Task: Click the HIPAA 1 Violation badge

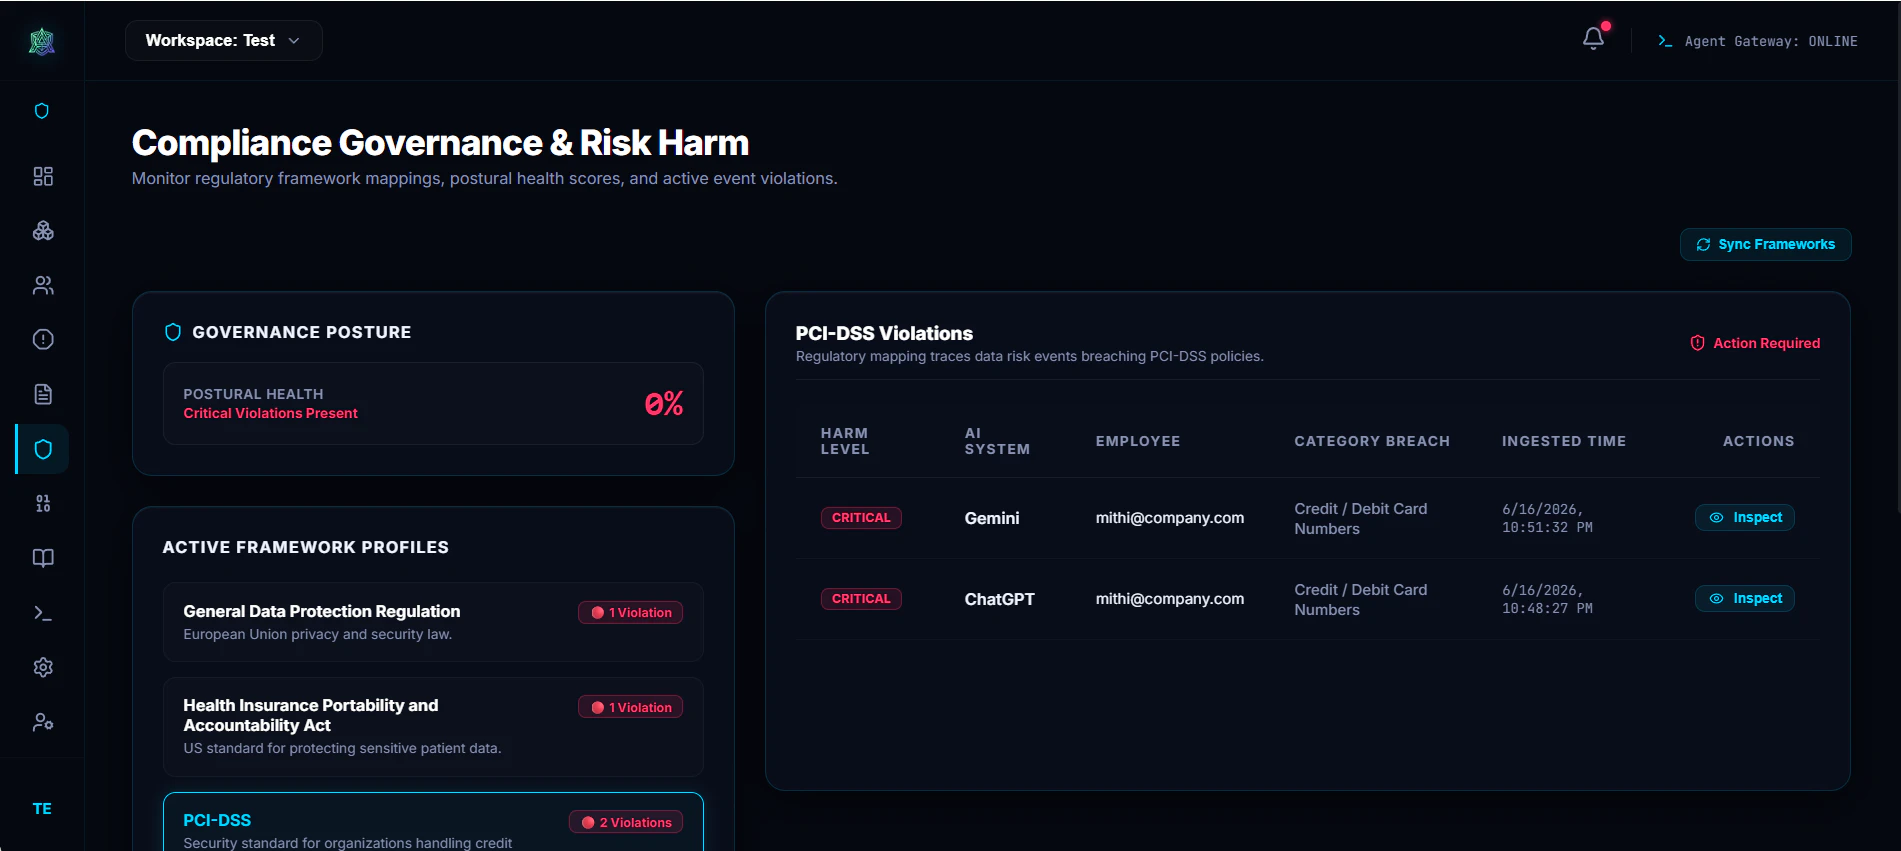Action: [x=630, y=707]
